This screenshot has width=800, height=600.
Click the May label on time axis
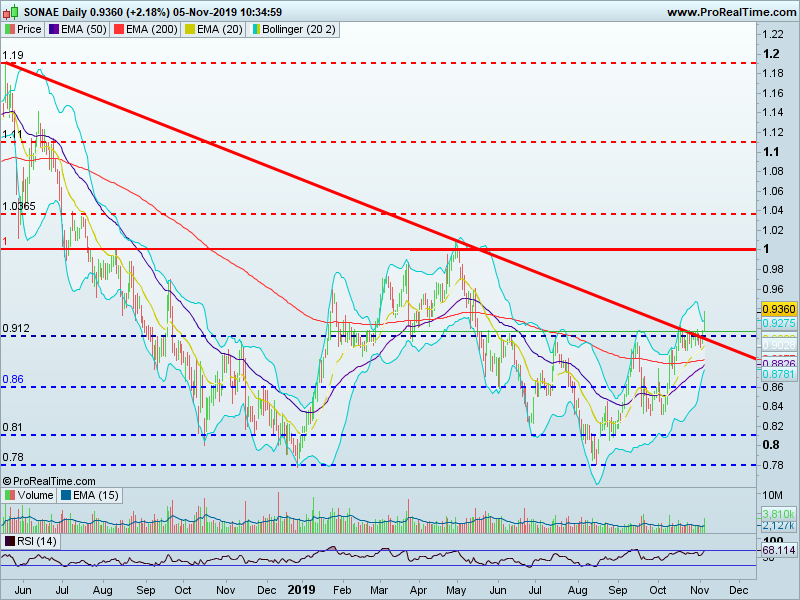tap(456, 590)
